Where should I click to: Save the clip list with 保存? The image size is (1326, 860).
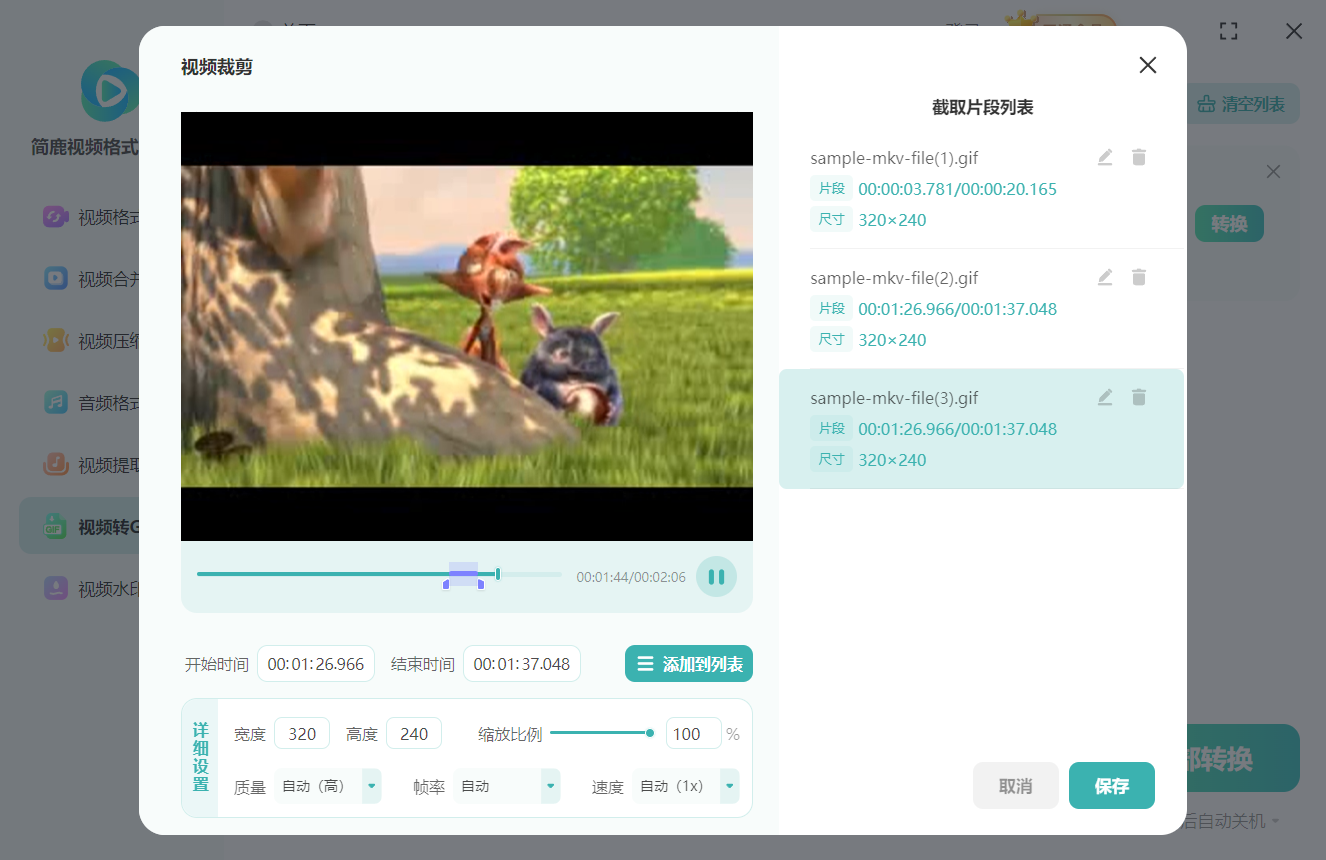click(x=1111, y=786)
